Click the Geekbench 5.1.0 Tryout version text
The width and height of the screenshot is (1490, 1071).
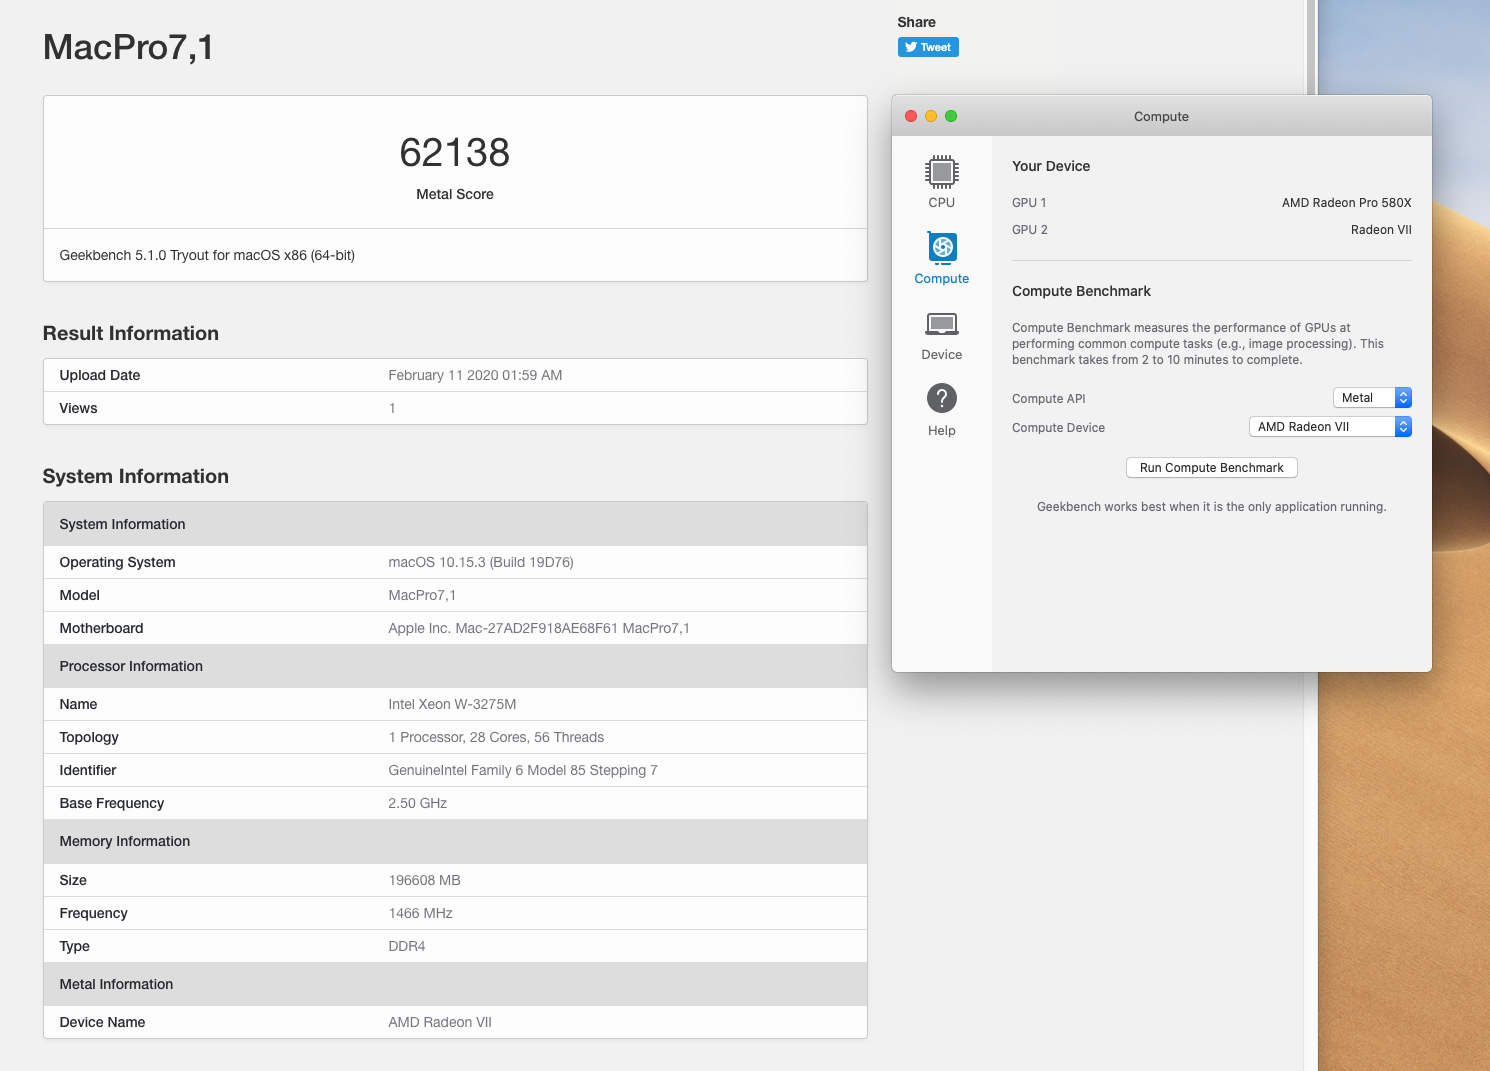coord(207,255)
